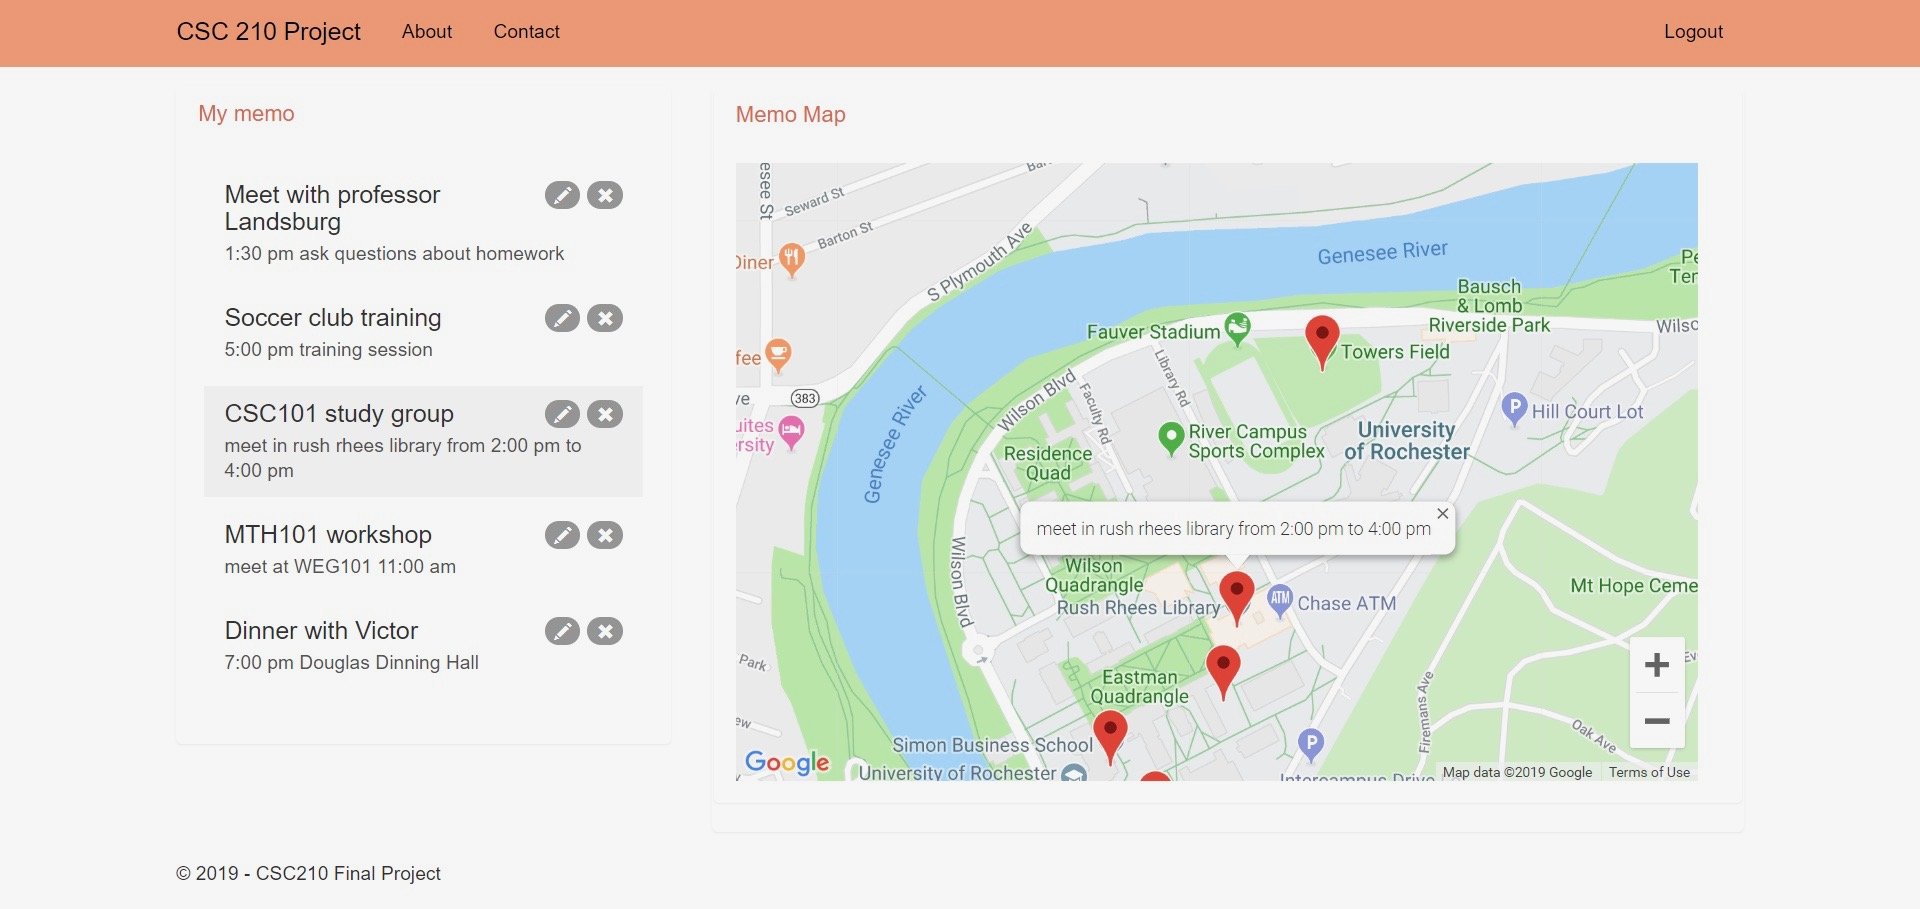
Task: Edit the CSC101 study group memo
Action: pos(562,414)
